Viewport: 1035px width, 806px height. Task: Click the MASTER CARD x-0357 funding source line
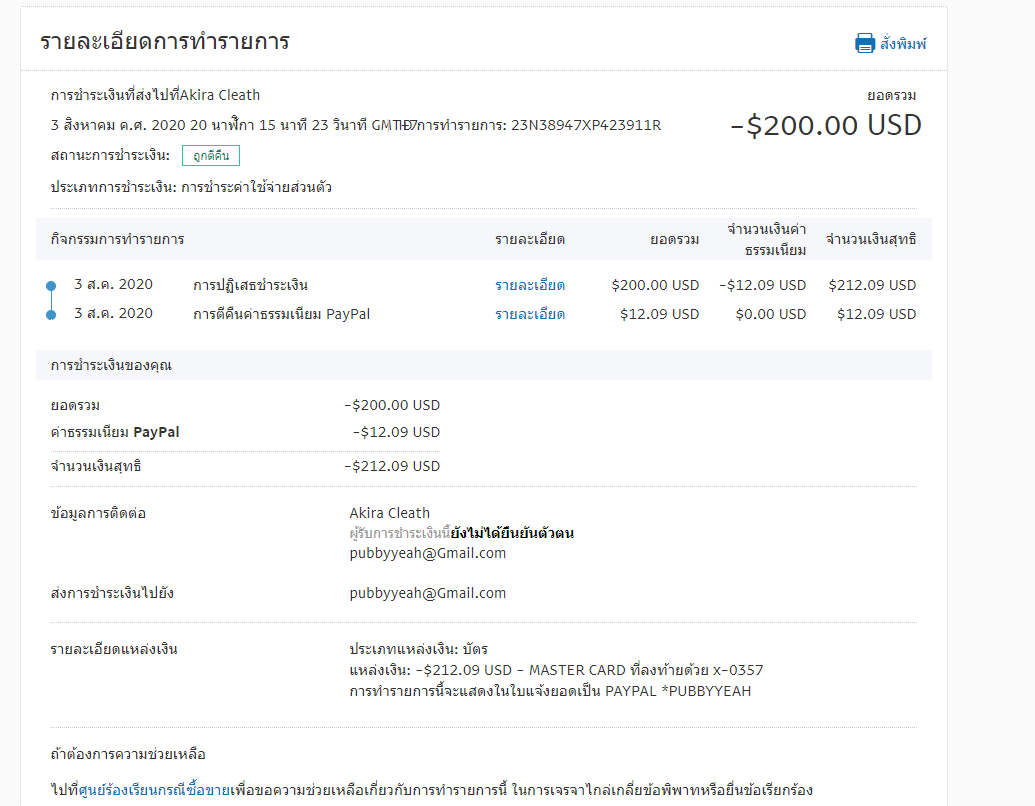coord(556,670)
